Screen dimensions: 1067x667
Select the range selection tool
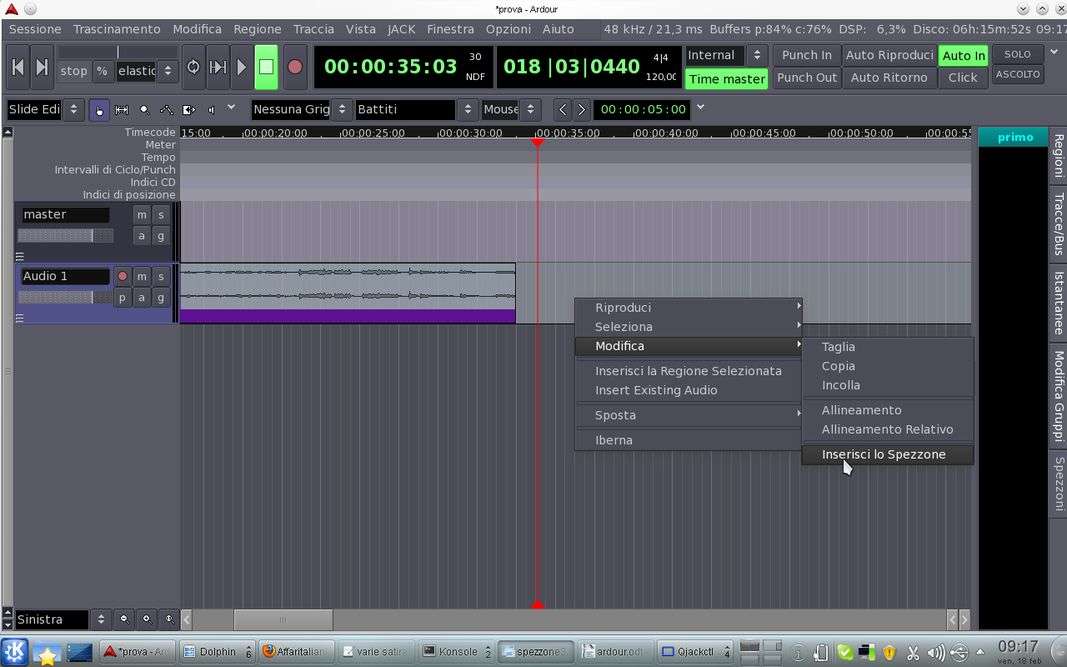121,109
